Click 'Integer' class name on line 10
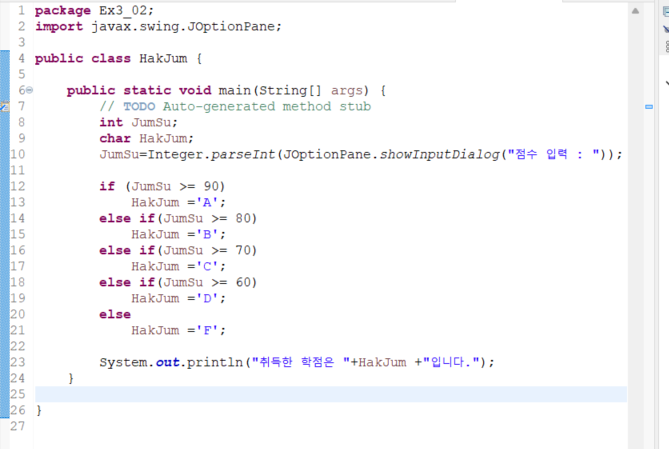The width and height of the screenshot is (669, 449). (175, 154)
